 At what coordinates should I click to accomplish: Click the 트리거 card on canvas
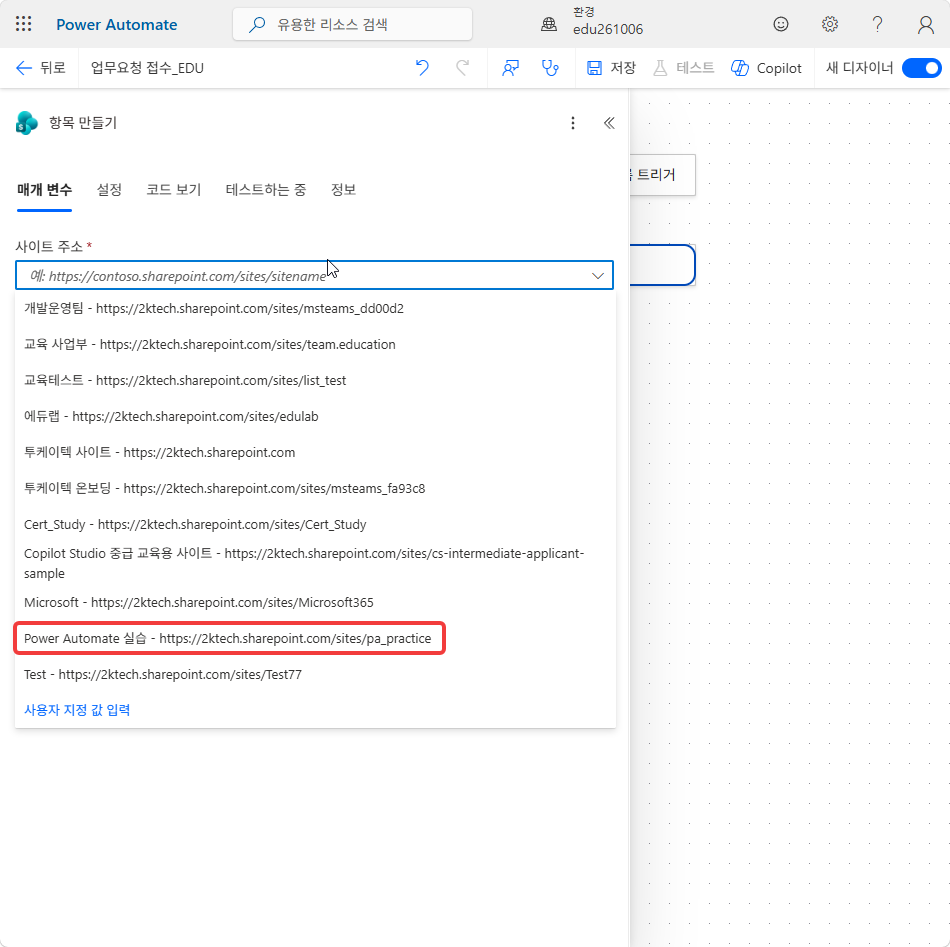tap(662, 175)
